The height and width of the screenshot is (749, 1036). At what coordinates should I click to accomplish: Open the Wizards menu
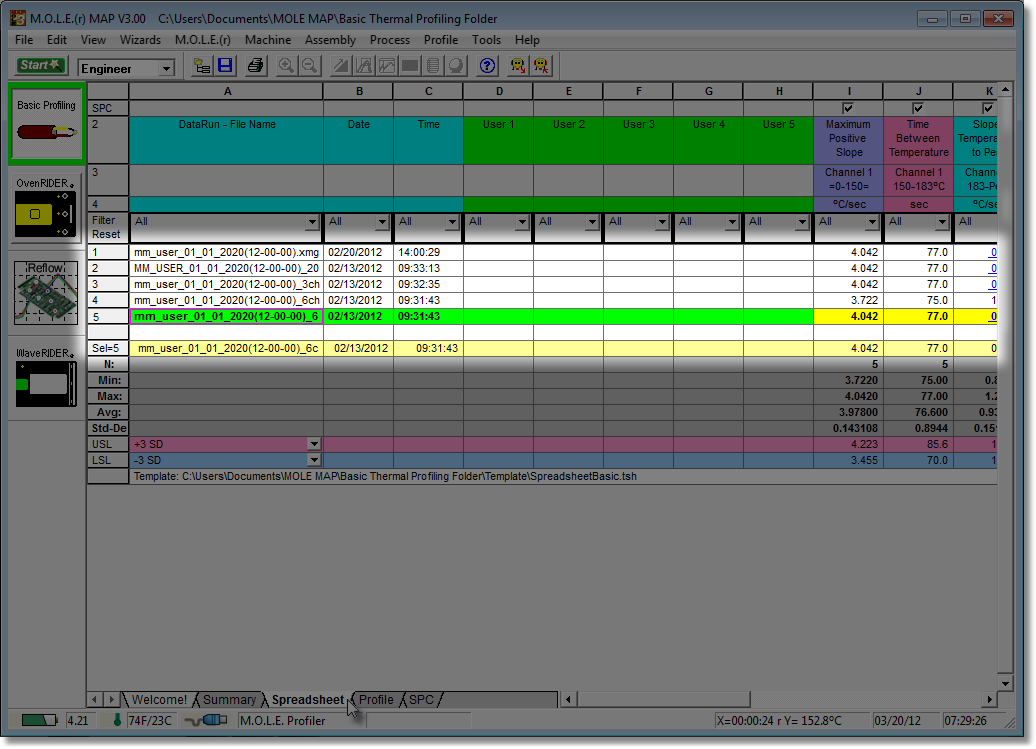(x=140, y=40)
